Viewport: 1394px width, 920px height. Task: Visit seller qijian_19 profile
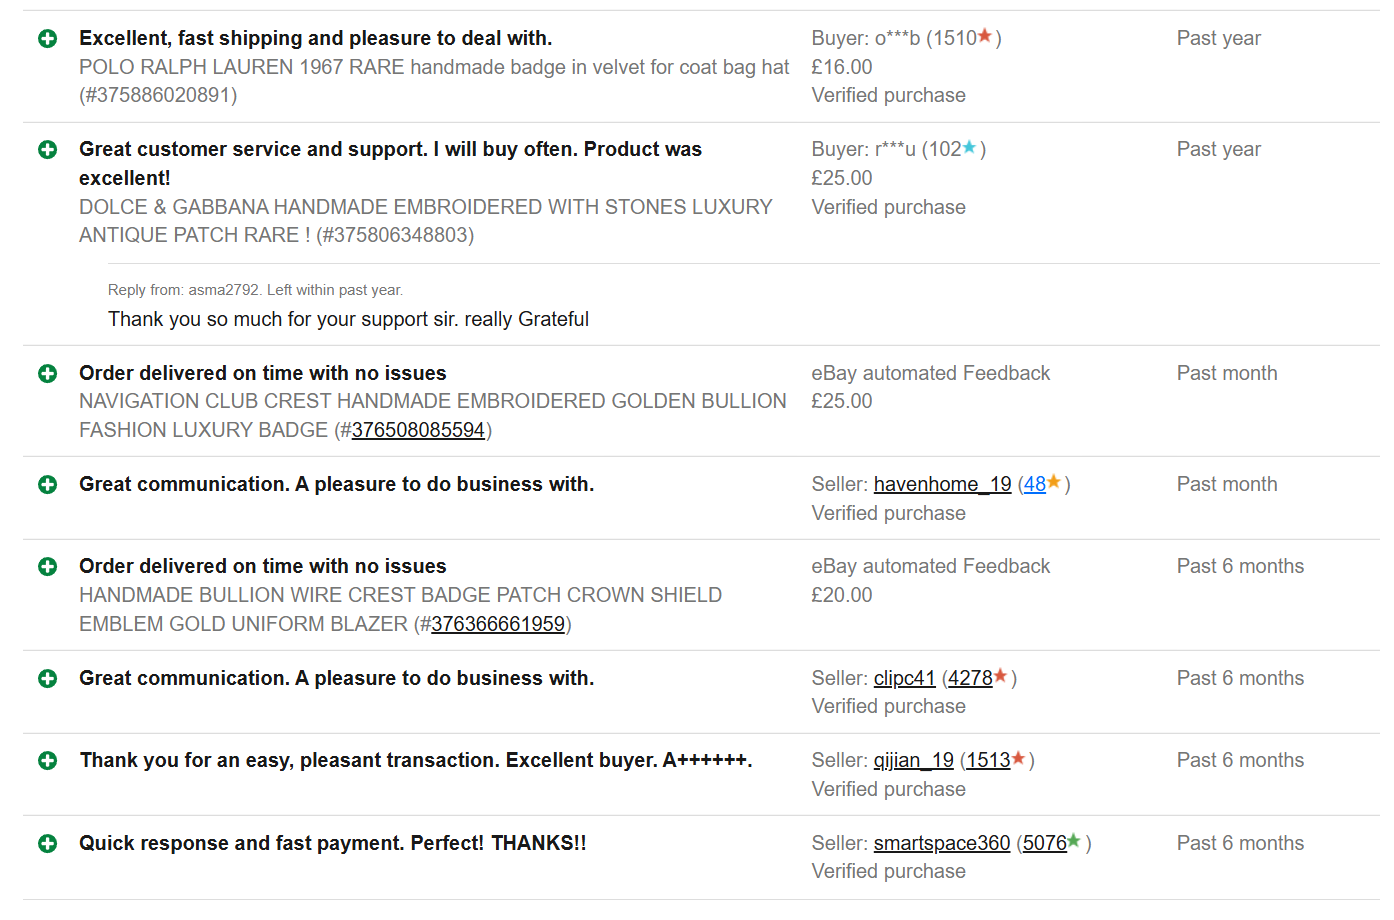coord(913,761)
